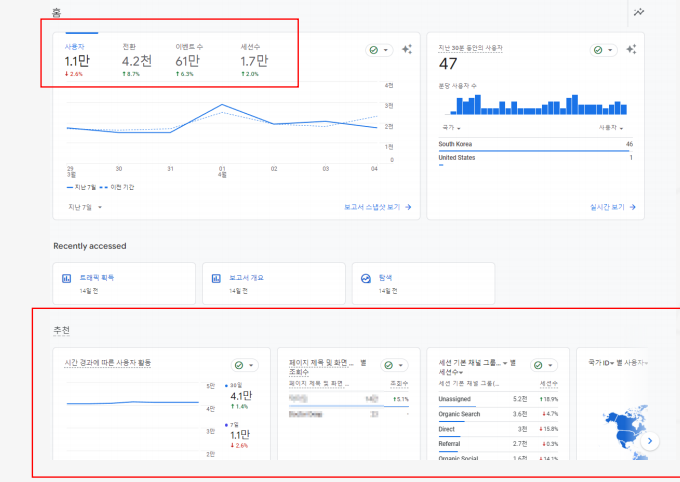This screenshot has width=680, height=482.
Task: Open the data quality dropdown on the 페이지 제목 card
Action: [x=394, y=365]
